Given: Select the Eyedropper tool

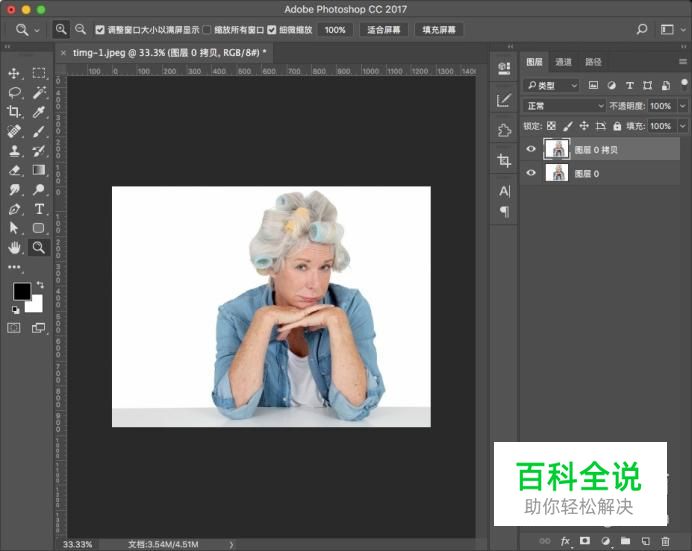Looking at the screenshot, I should [39, 111].
